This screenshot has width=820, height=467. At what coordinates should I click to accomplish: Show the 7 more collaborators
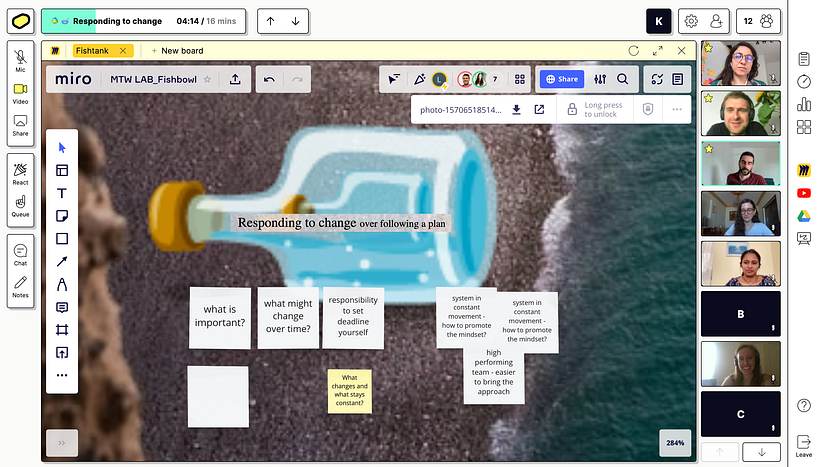click(495, 79)
